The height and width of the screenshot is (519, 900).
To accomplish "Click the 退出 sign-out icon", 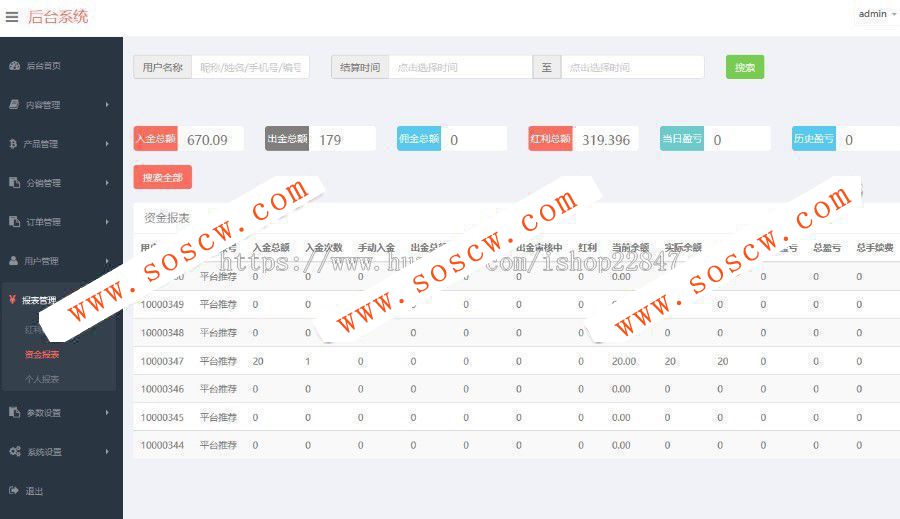I will [14, 490].
